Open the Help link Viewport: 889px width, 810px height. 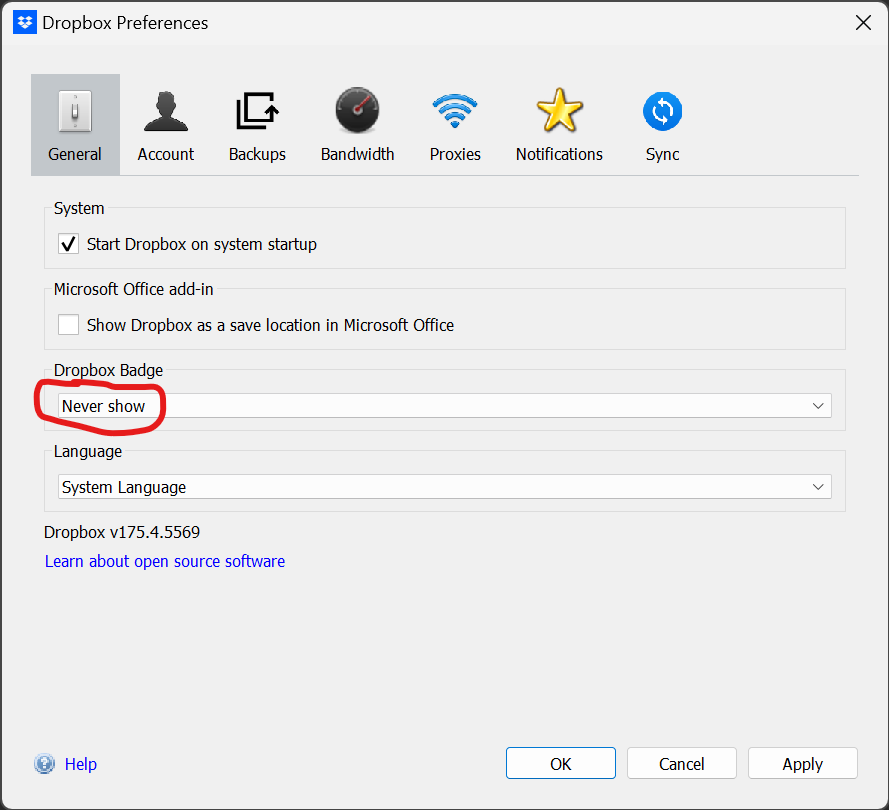pos(81,764)
